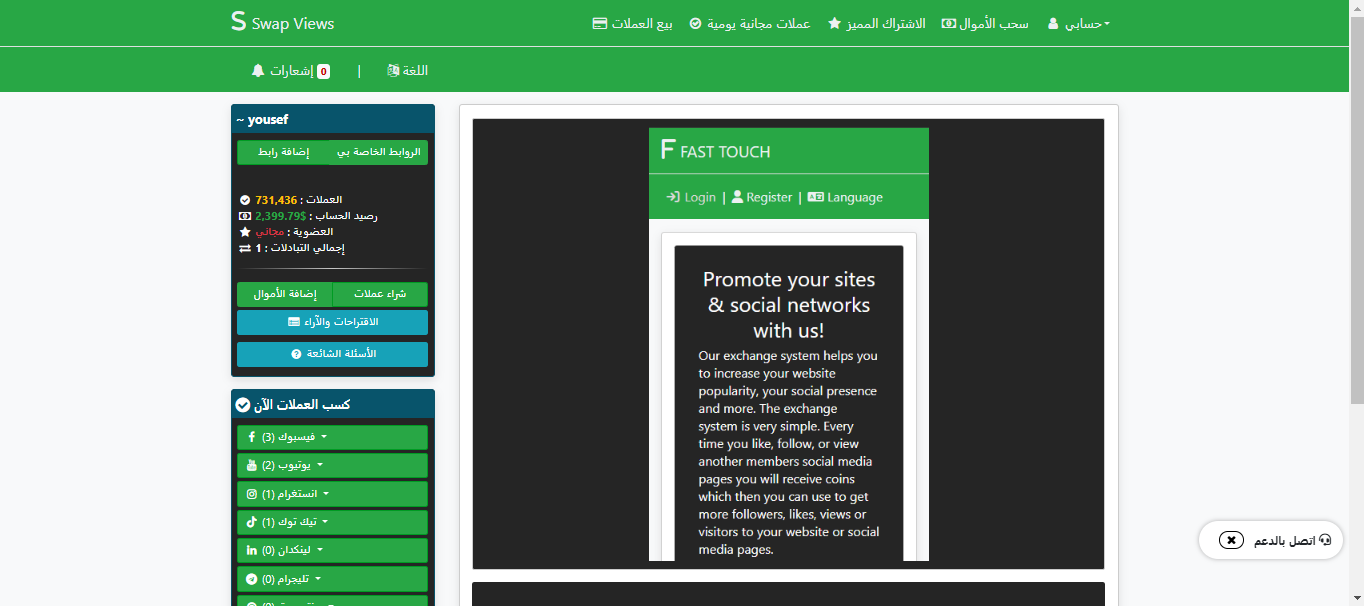The height and width of the screenshot is (606, 1364).
Task: Click the checkmark icon for daily free coins
Action: click(x=696, y=23)
